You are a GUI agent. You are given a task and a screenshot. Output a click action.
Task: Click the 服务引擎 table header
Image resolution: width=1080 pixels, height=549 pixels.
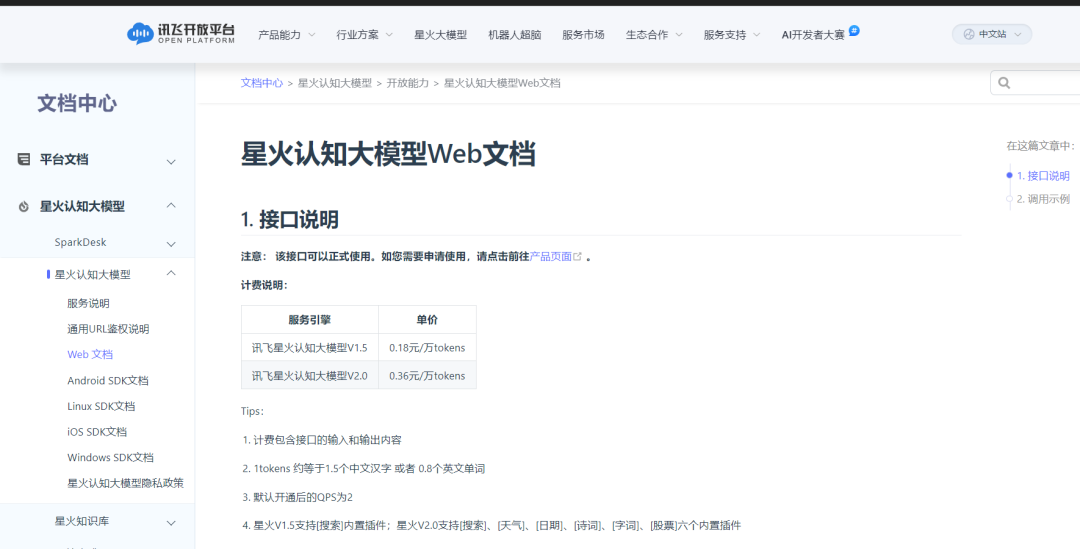point(310,320)
